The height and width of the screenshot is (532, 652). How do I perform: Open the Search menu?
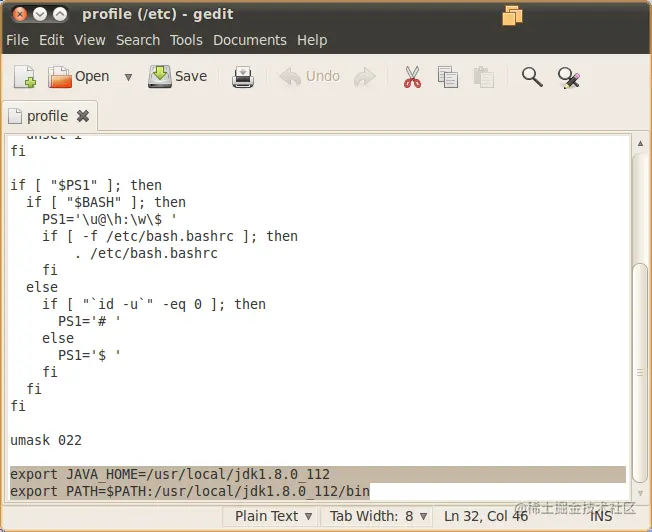pyautogui.click(x=138, y=40)
